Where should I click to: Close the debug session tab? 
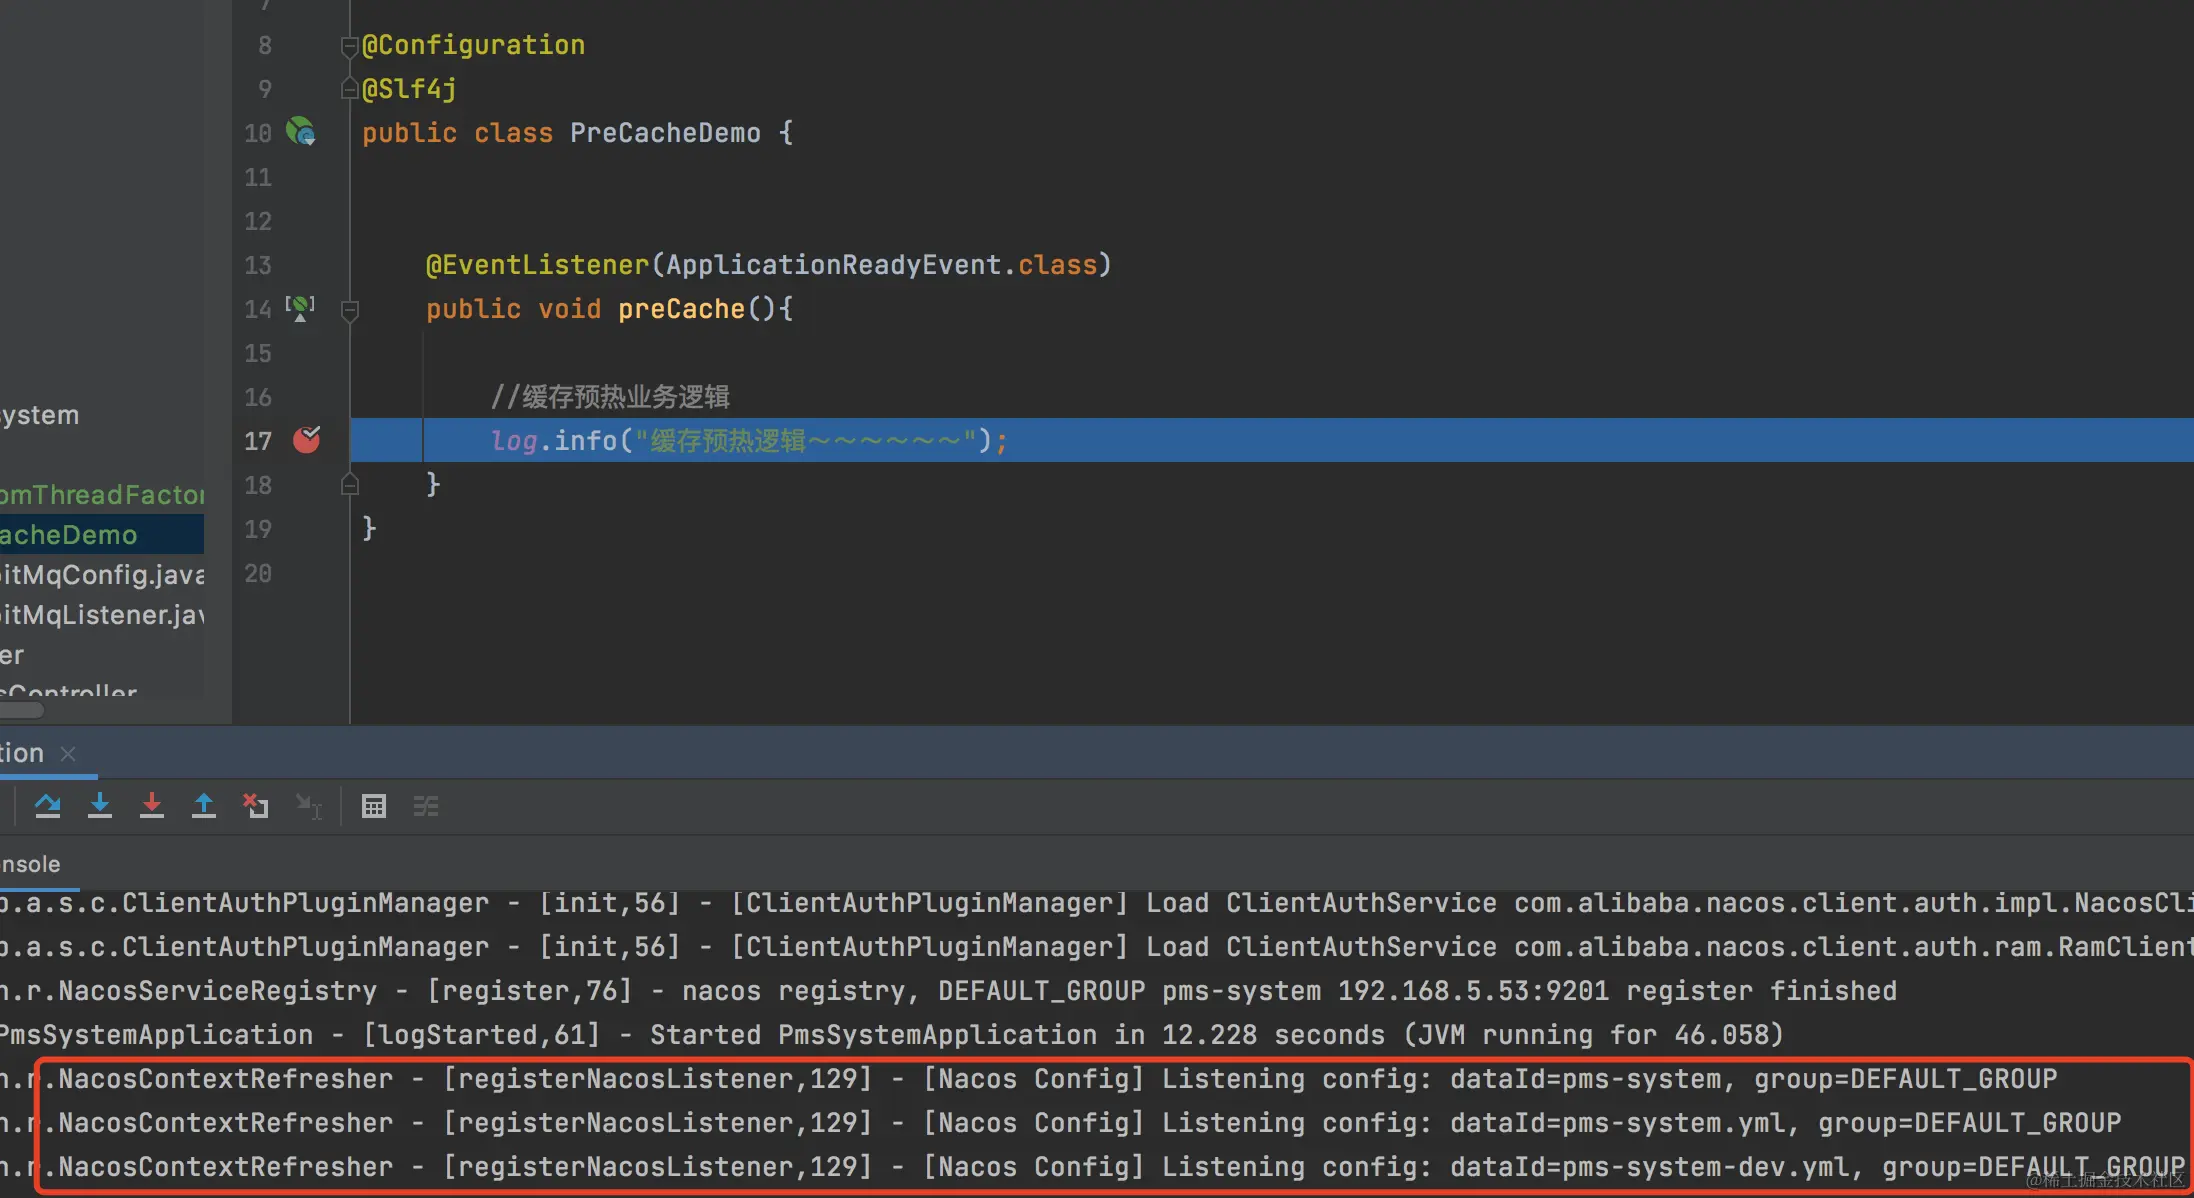[x=68, y=753]
